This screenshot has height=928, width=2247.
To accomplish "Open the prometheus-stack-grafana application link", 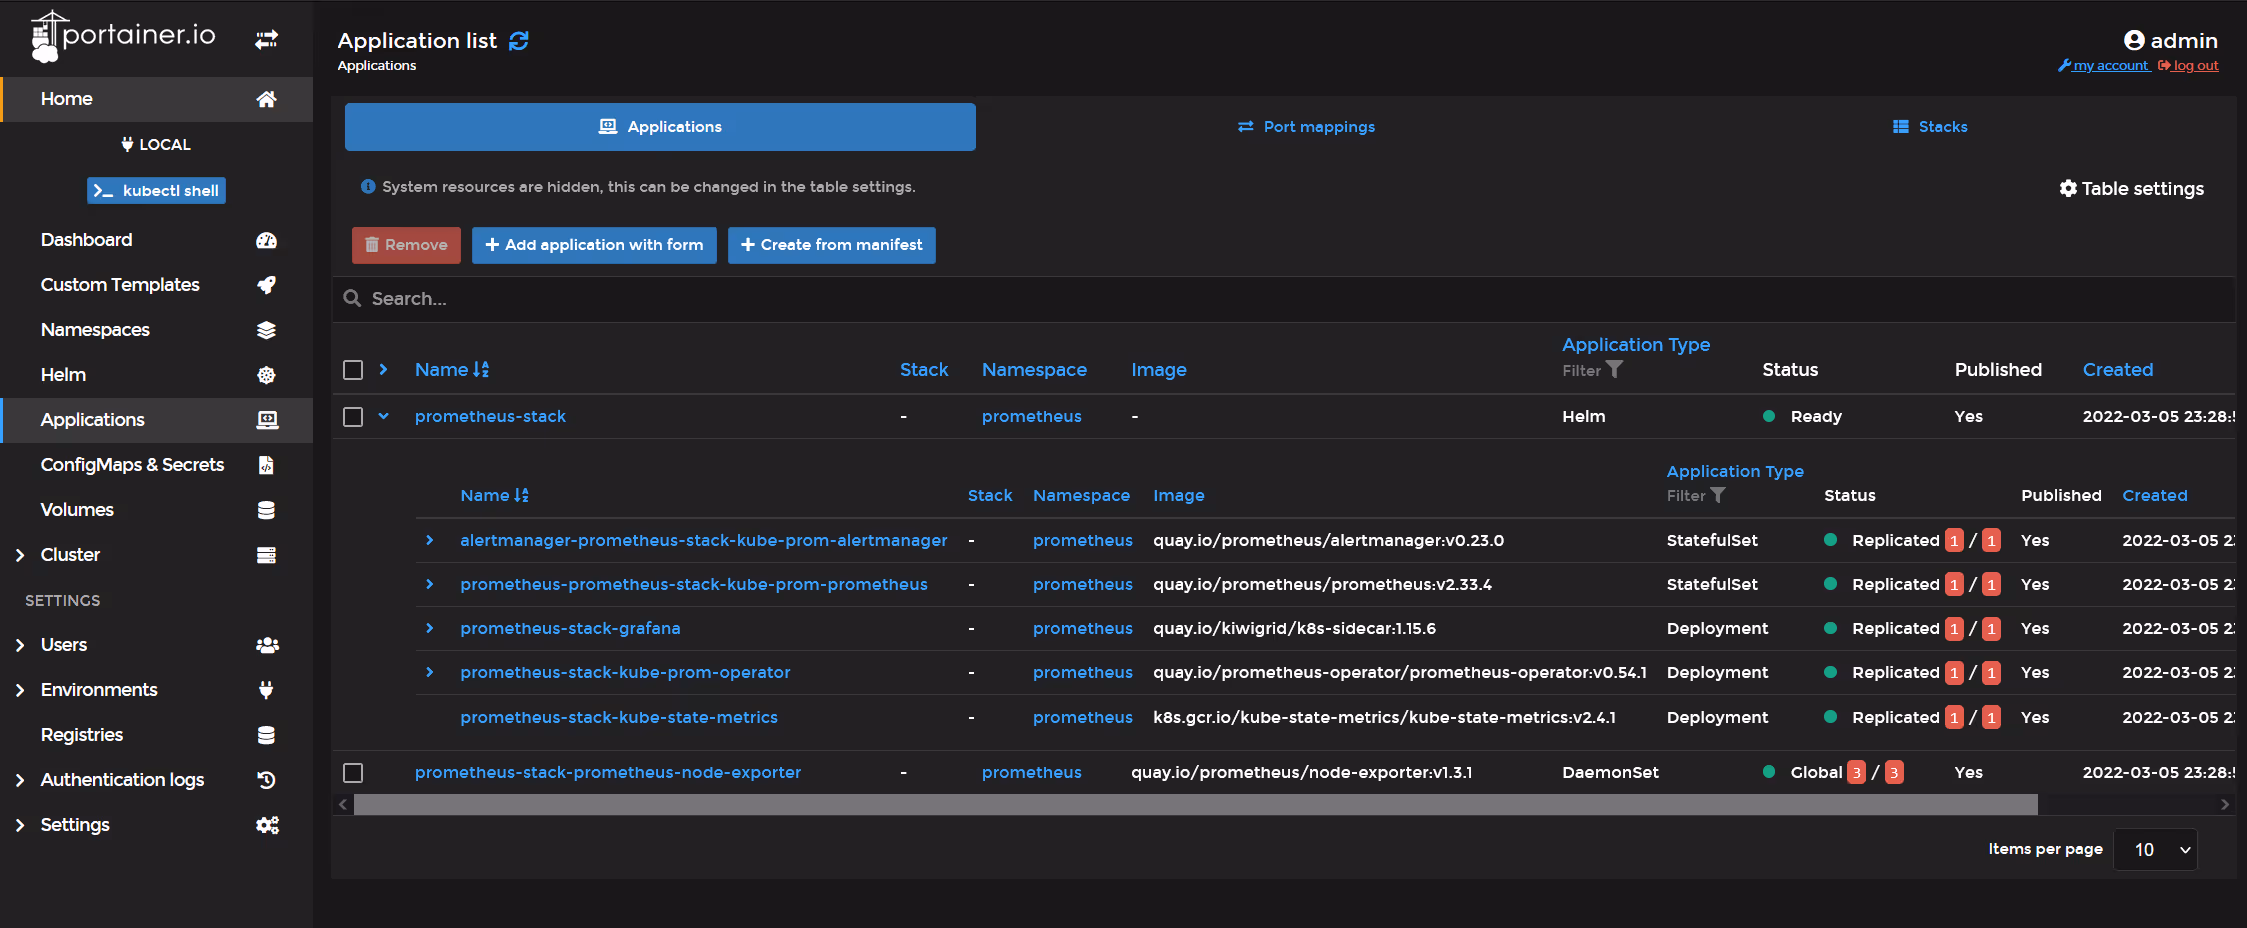I will [x=570, y=628].
